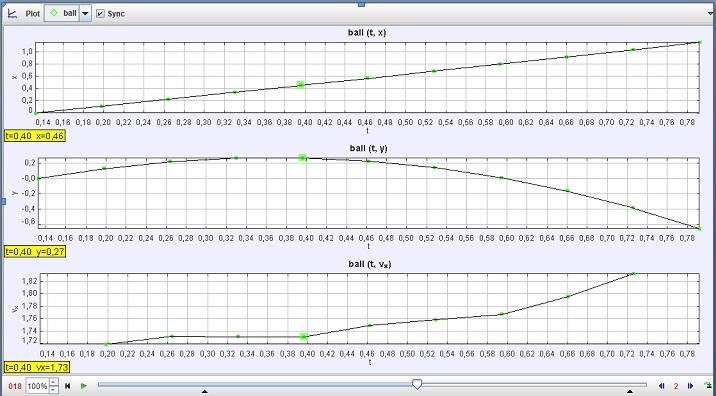
Task: Open the dropdown arrow at top-right corner
Action: coord(710,14)
